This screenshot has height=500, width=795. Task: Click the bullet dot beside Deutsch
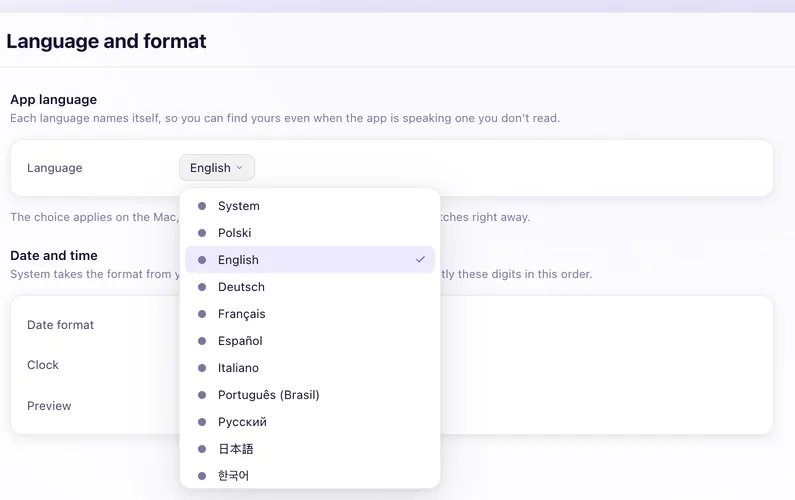coord(202,287)
